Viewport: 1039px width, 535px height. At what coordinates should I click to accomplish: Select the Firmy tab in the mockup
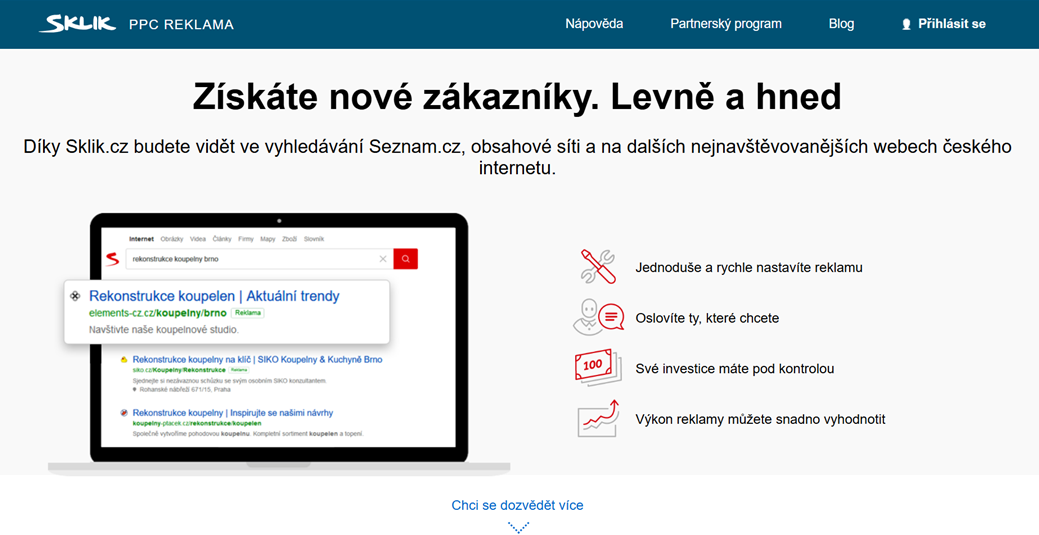246,239
